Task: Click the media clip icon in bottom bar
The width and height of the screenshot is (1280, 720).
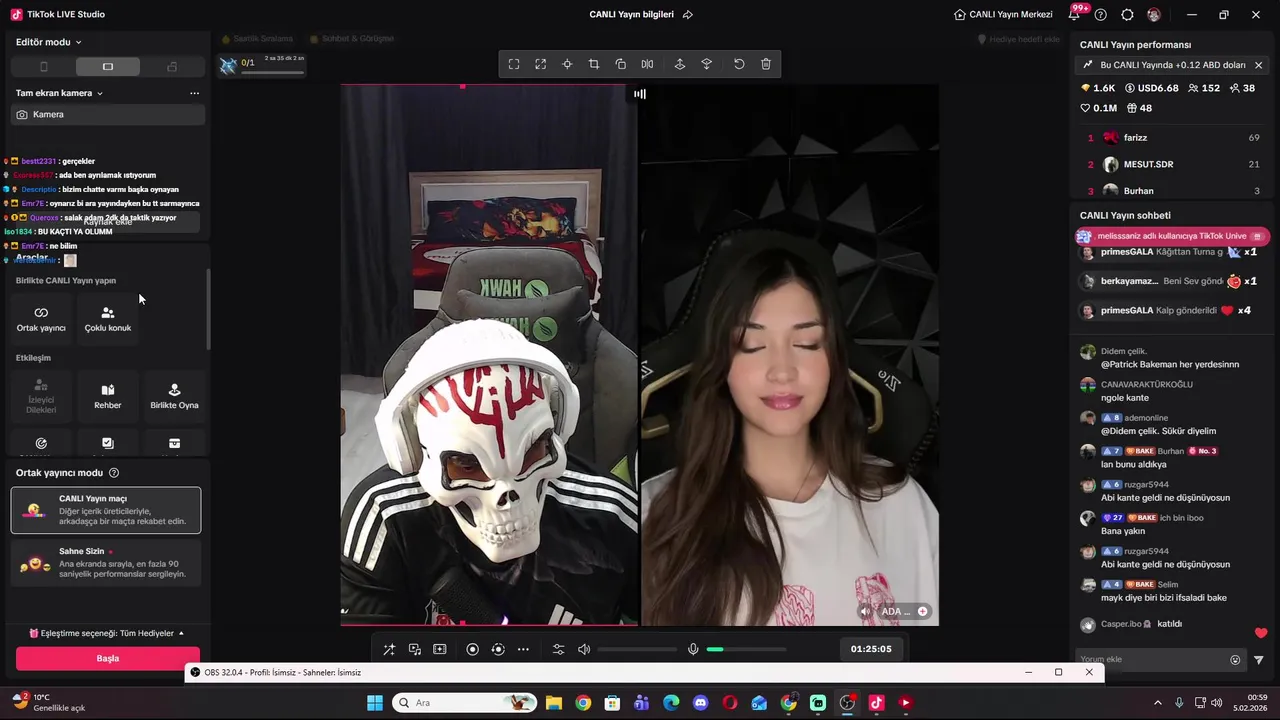Action: pyautogui.click(x=414, y=649)
